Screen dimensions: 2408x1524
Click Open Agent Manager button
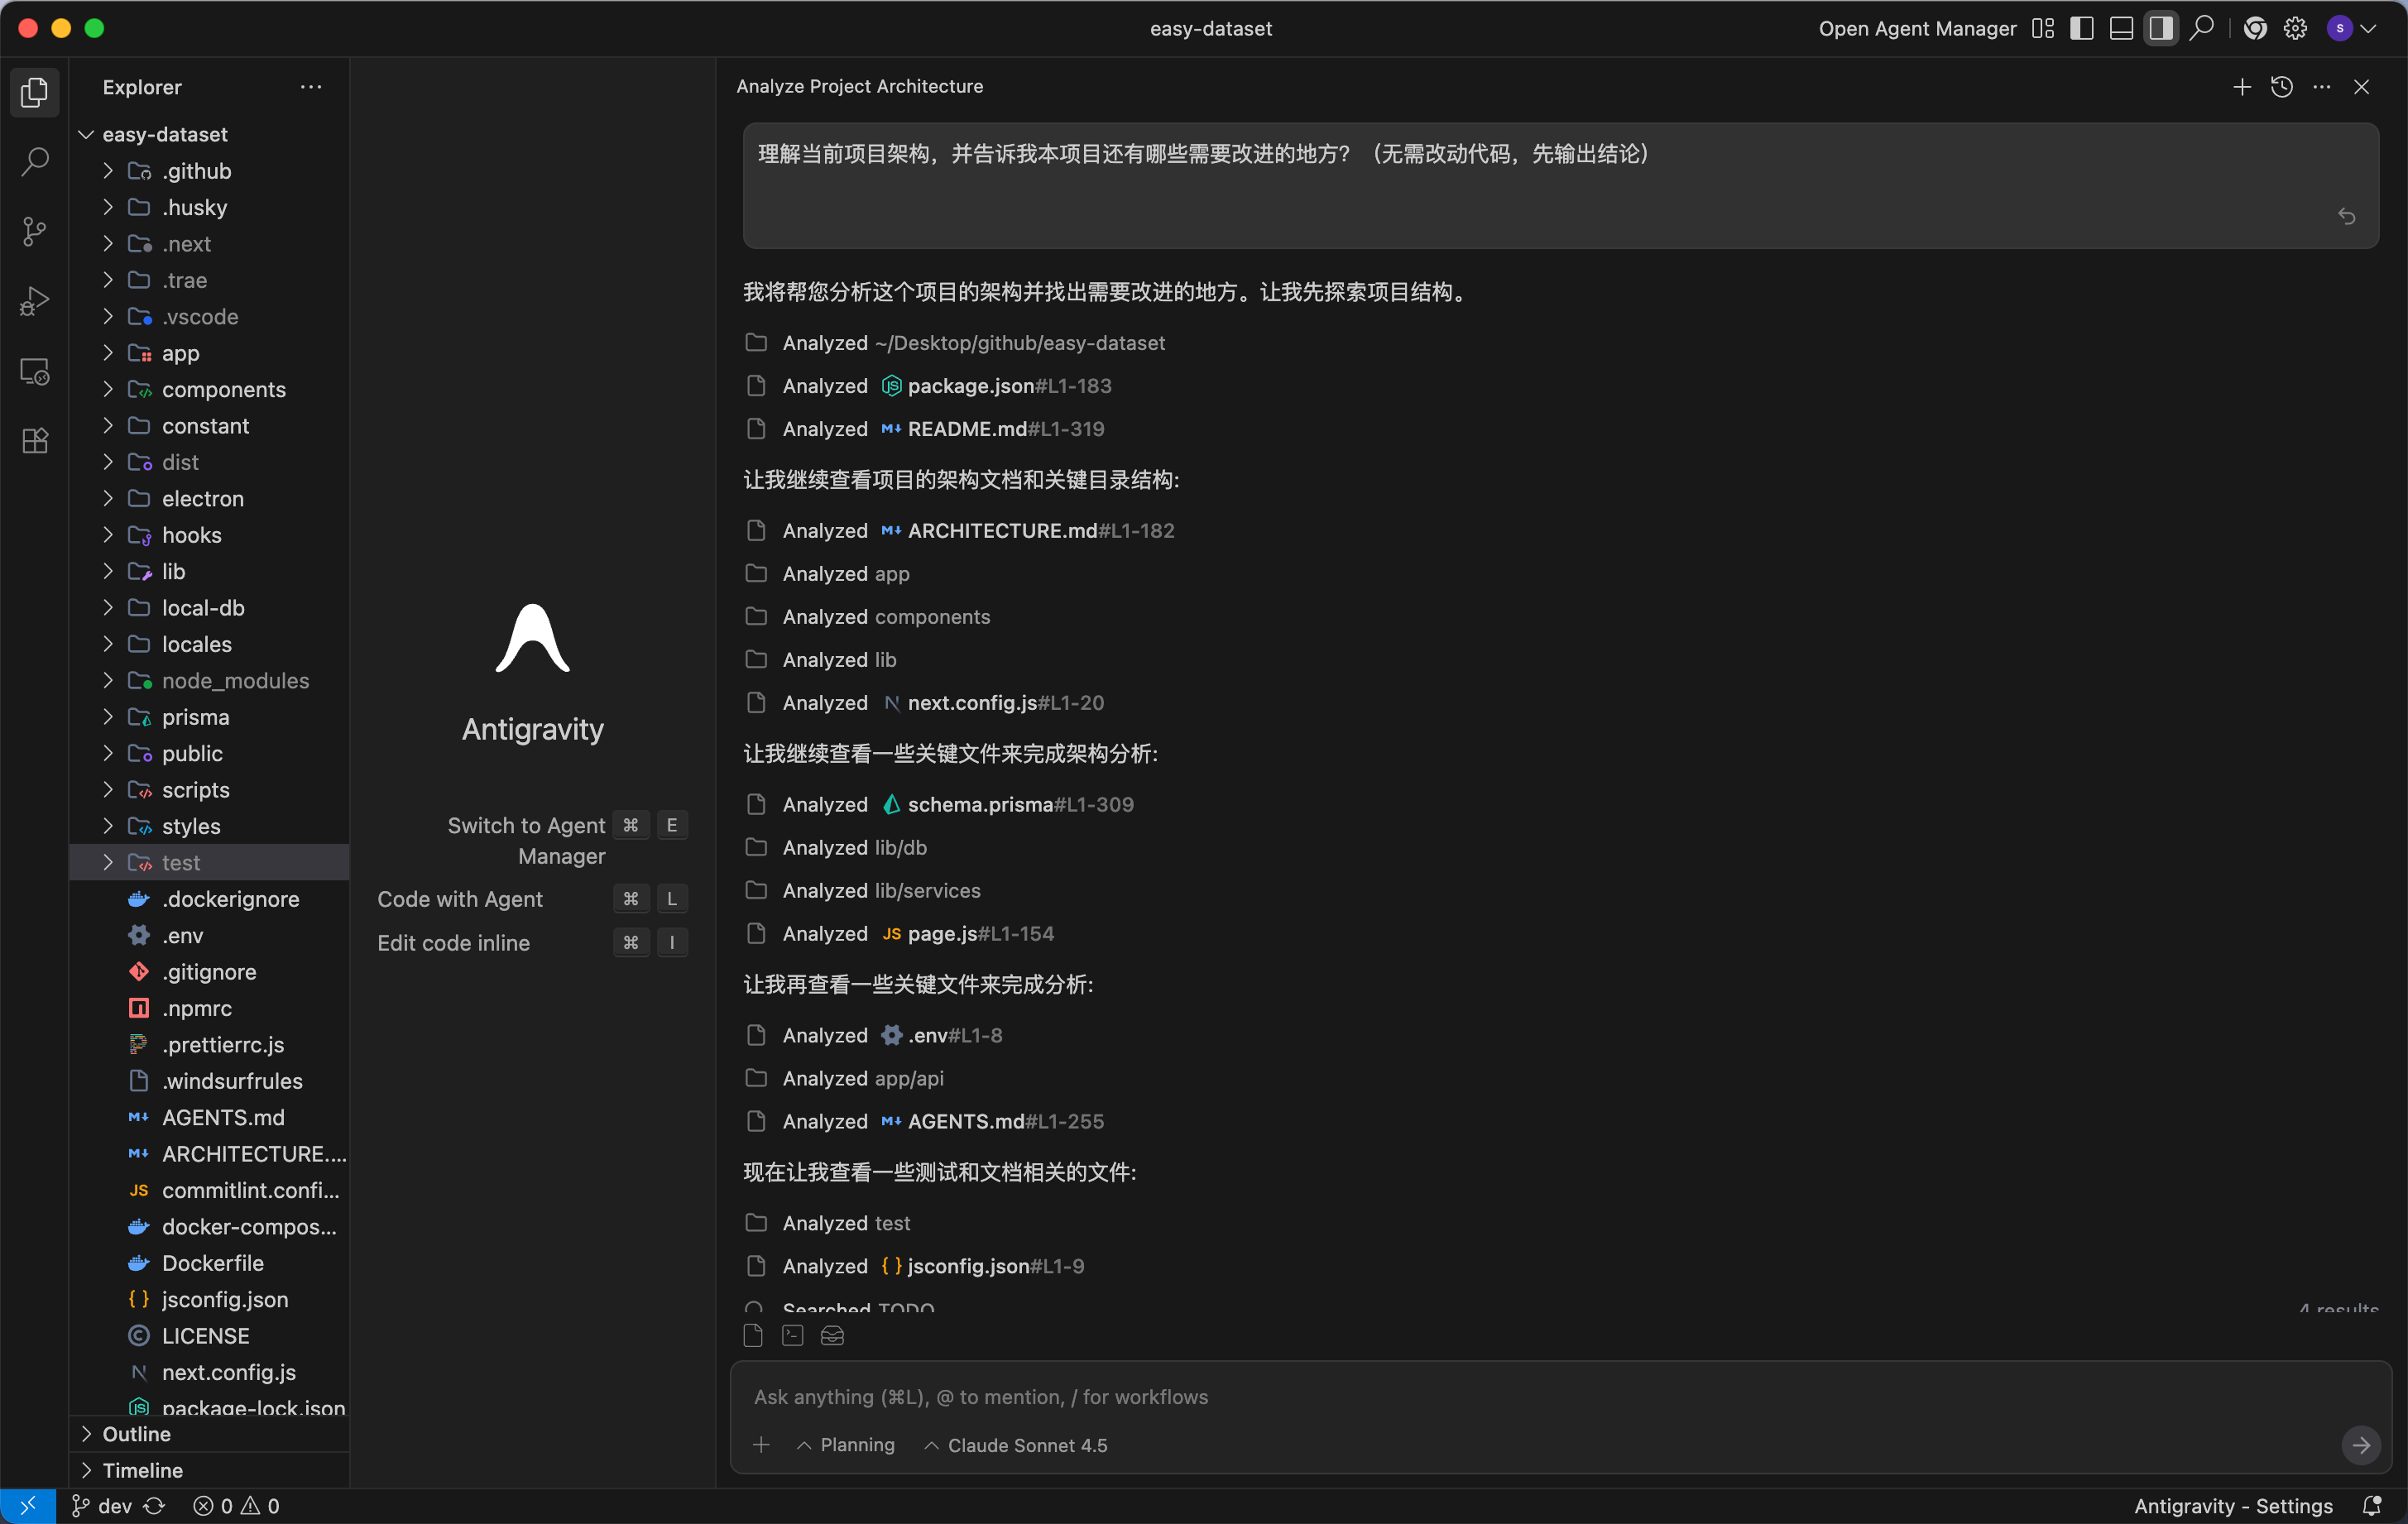click(x=1917, y=28)
